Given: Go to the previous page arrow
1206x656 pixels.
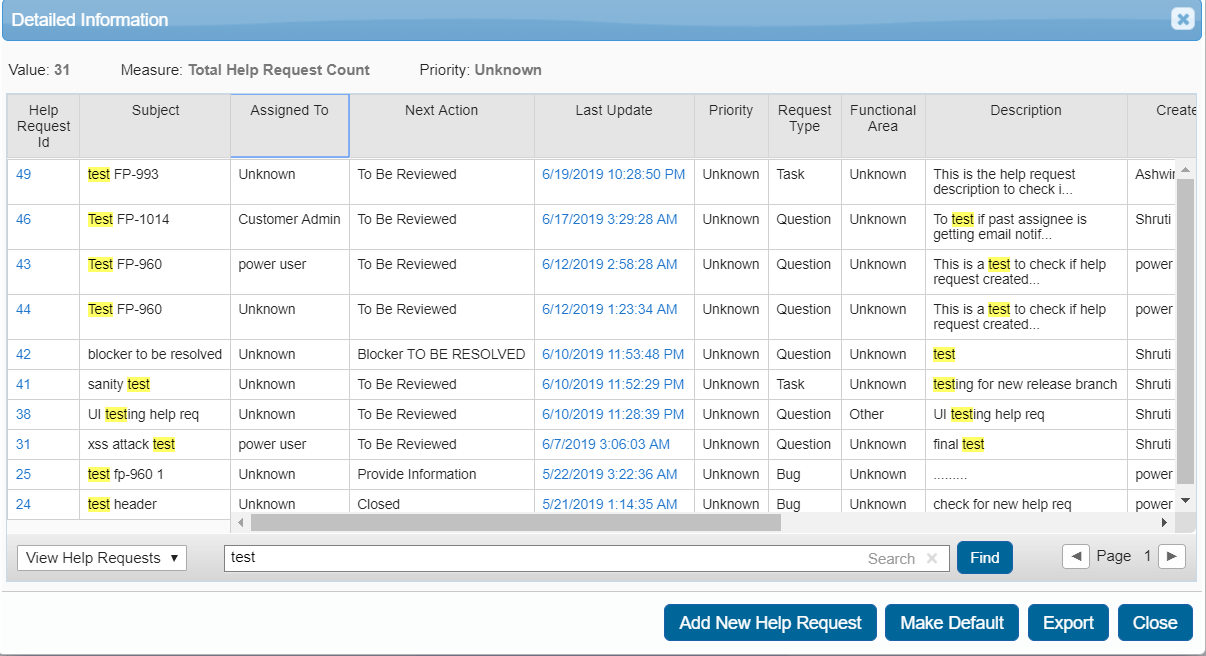Looking at the screenshot, I should point(1076,557).
